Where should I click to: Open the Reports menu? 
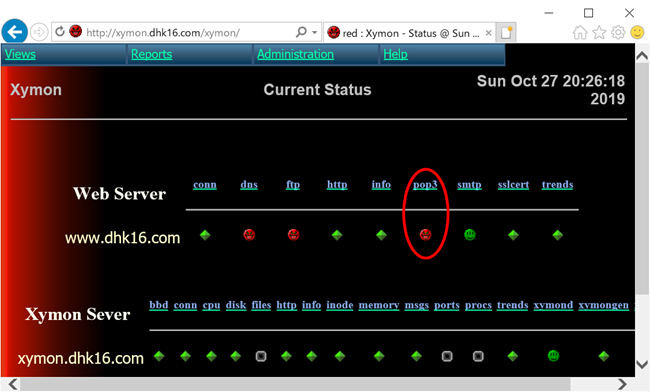coord(152,54)
